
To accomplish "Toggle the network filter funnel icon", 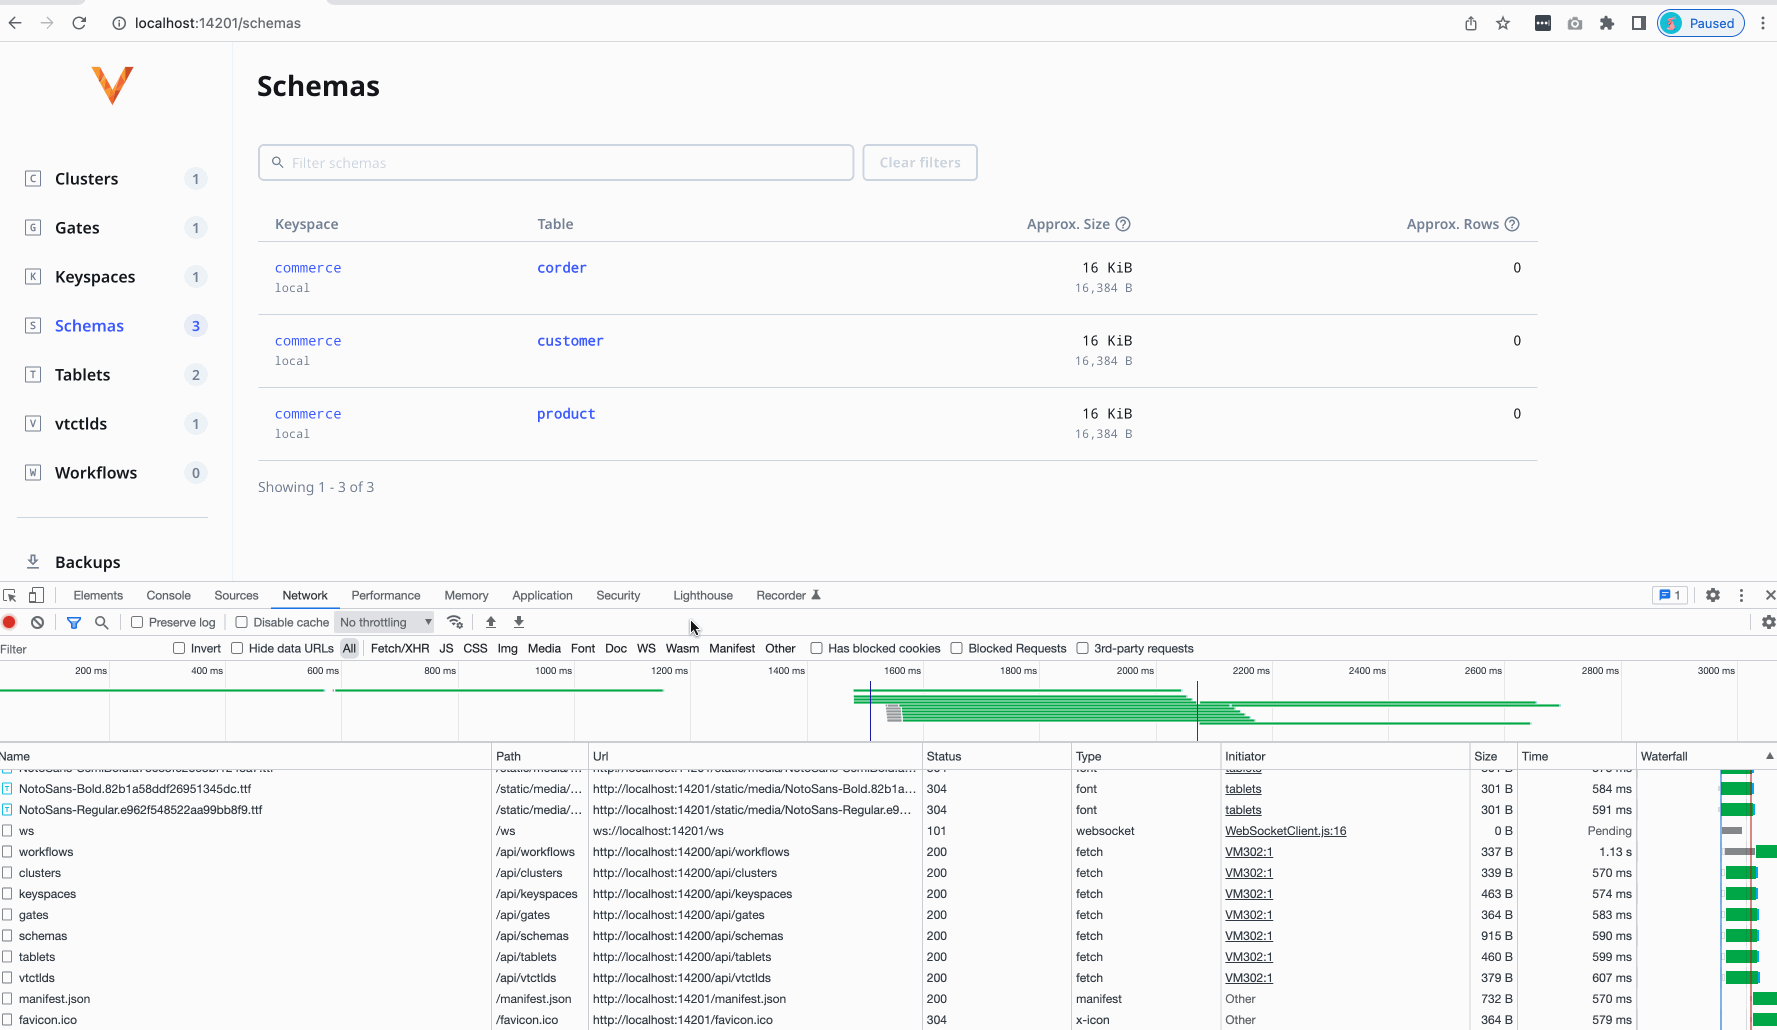I will click(x=74, y=622).
